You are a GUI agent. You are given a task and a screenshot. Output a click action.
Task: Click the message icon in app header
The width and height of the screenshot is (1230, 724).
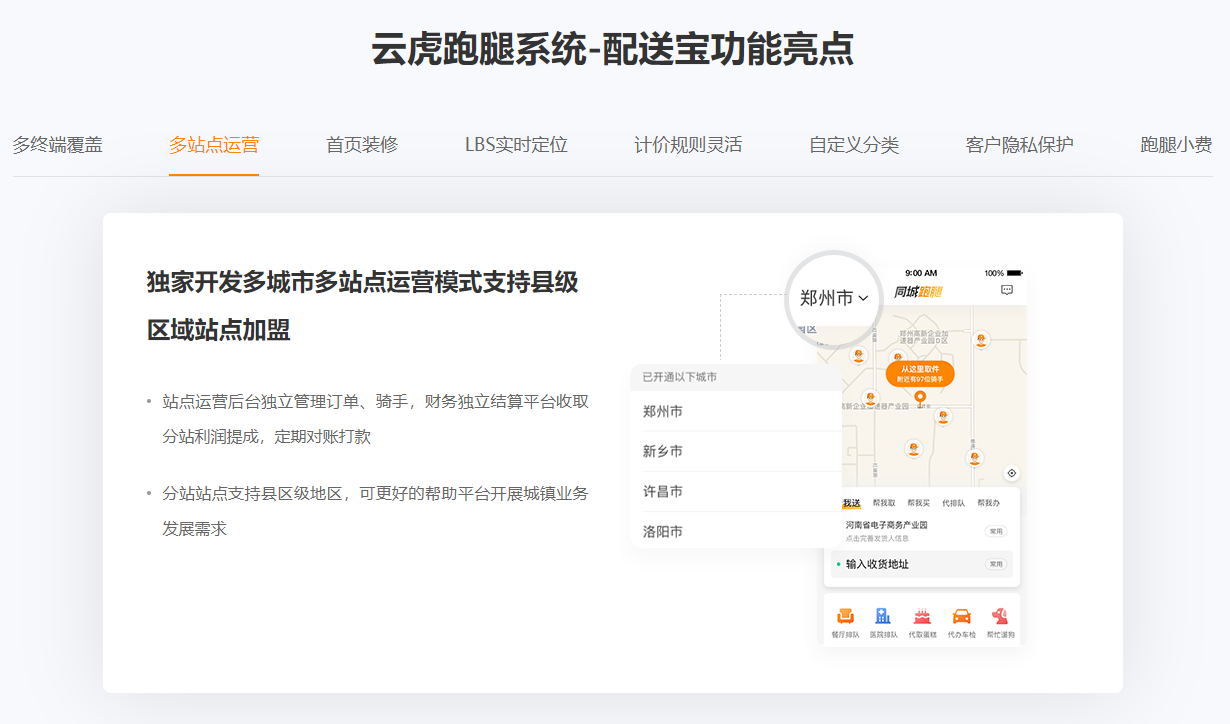(1006, 291)
